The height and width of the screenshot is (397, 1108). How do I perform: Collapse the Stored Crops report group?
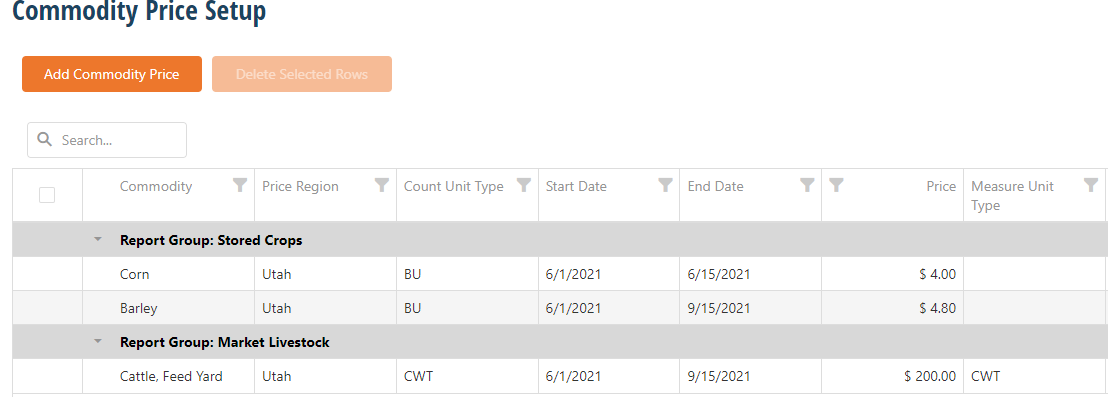point(98,239)
